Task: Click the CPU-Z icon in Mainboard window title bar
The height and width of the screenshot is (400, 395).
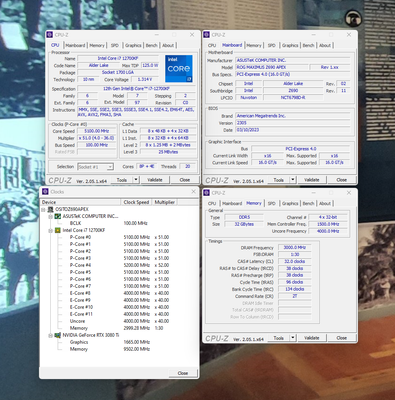Action: [207, 35]
